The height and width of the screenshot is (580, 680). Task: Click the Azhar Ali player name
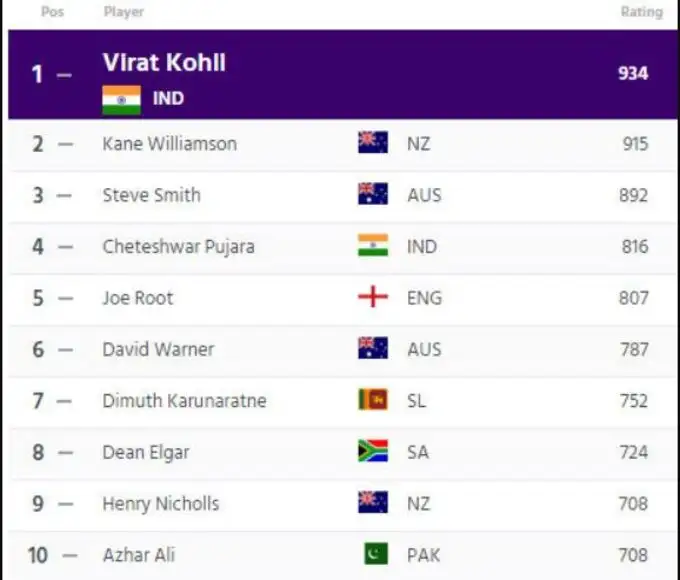(x=139, y=554)
